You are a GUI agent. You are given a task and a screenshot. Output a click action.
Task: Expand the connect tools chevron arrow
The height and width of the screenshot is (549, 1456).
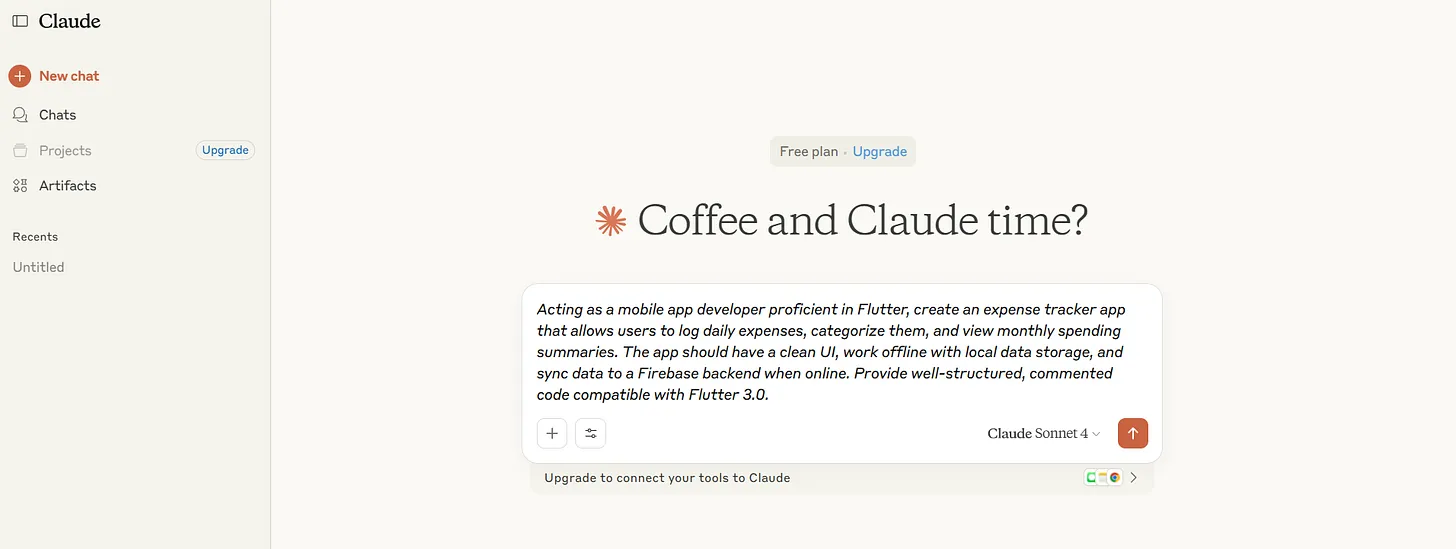pos(1134,478)
